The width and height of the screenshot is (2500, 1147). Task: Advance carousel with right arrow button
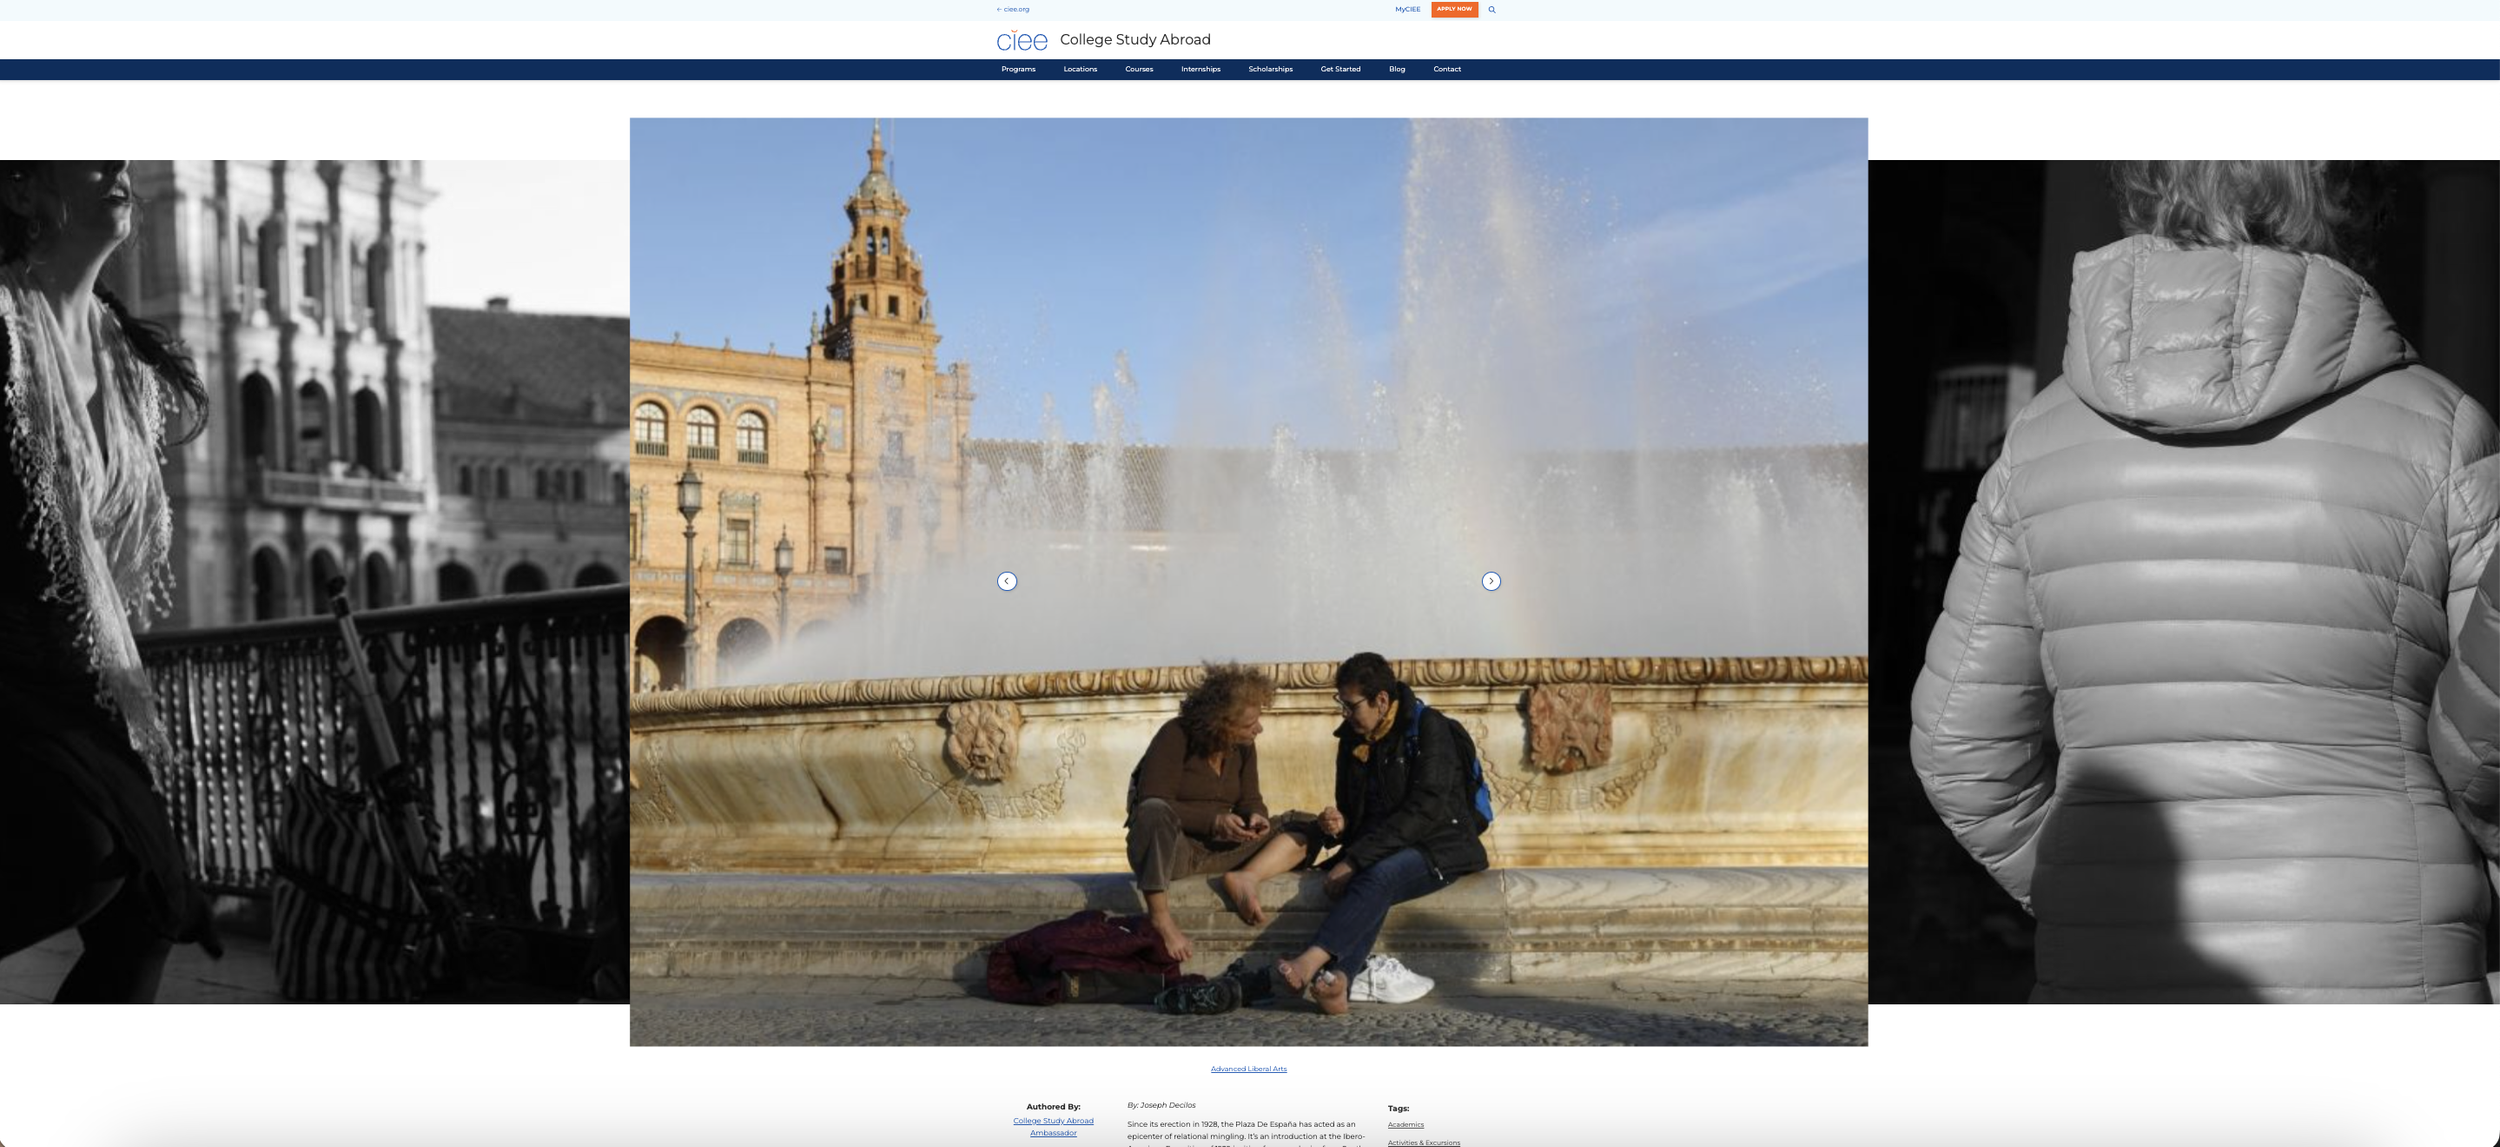click(1490, 581)
